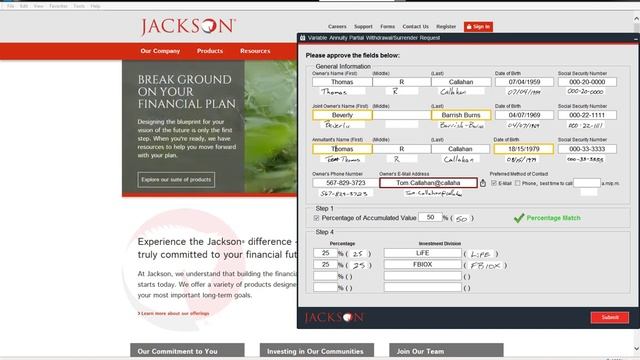Click joint owner's empty middle name field
Viewport: 640px width, 360px height.
pos(401,115)
